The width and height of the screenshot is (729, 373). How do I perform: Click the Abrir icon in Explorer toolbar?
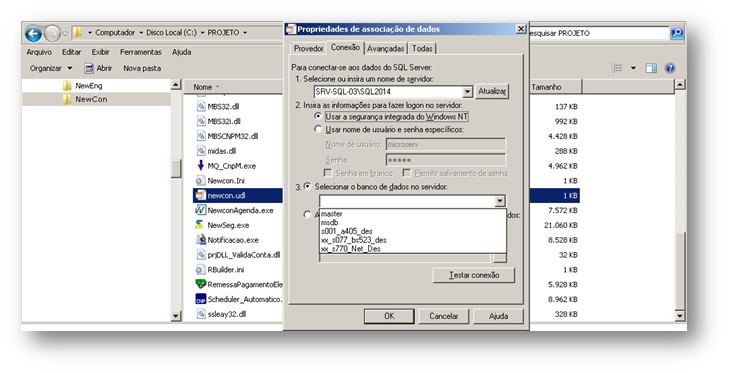pos(89,68)
